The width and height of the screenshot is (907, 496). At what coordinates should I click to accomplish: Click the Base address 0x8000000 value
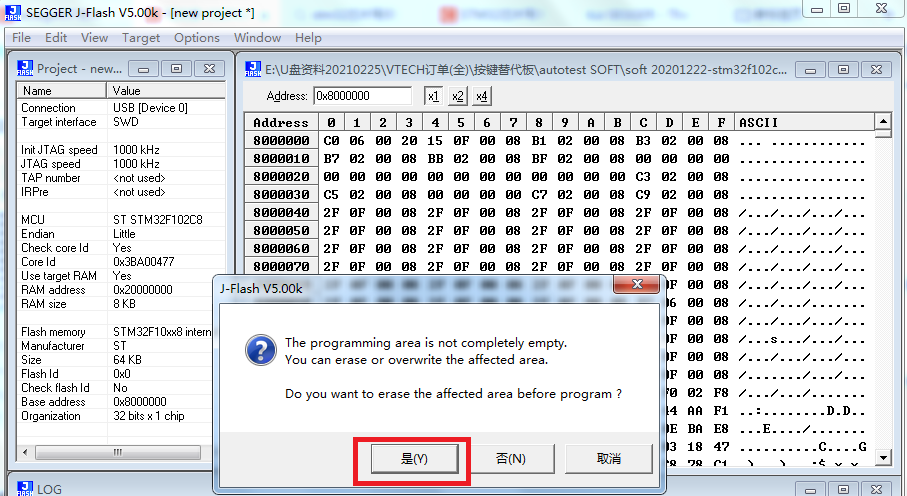point(140,402)
